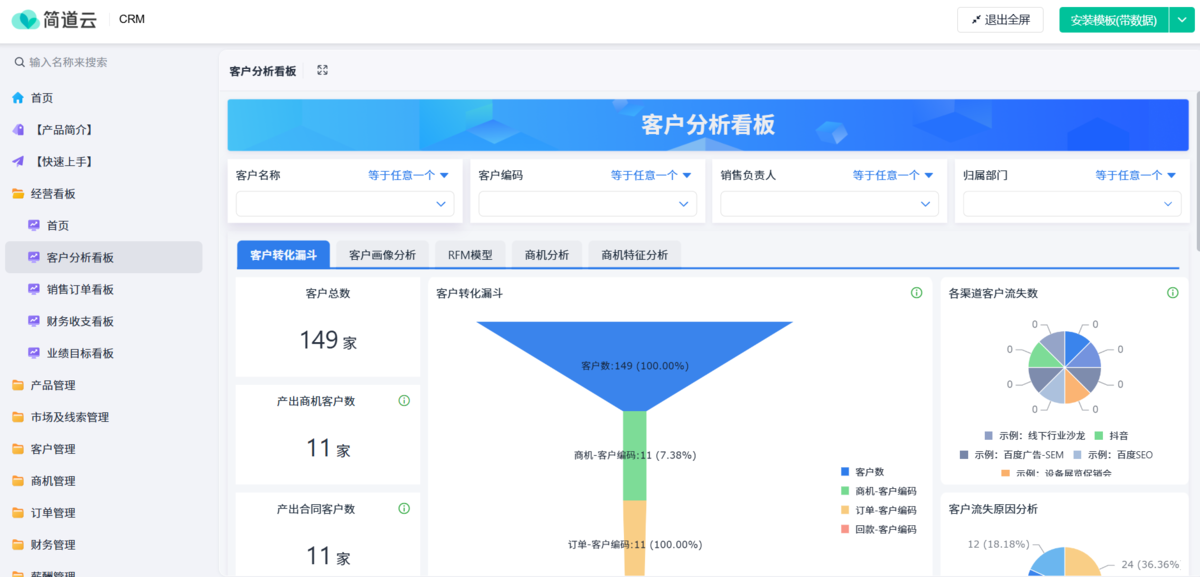
Task: Expand the arrow next to 安装模板 button
Action: pos(1180,19)
